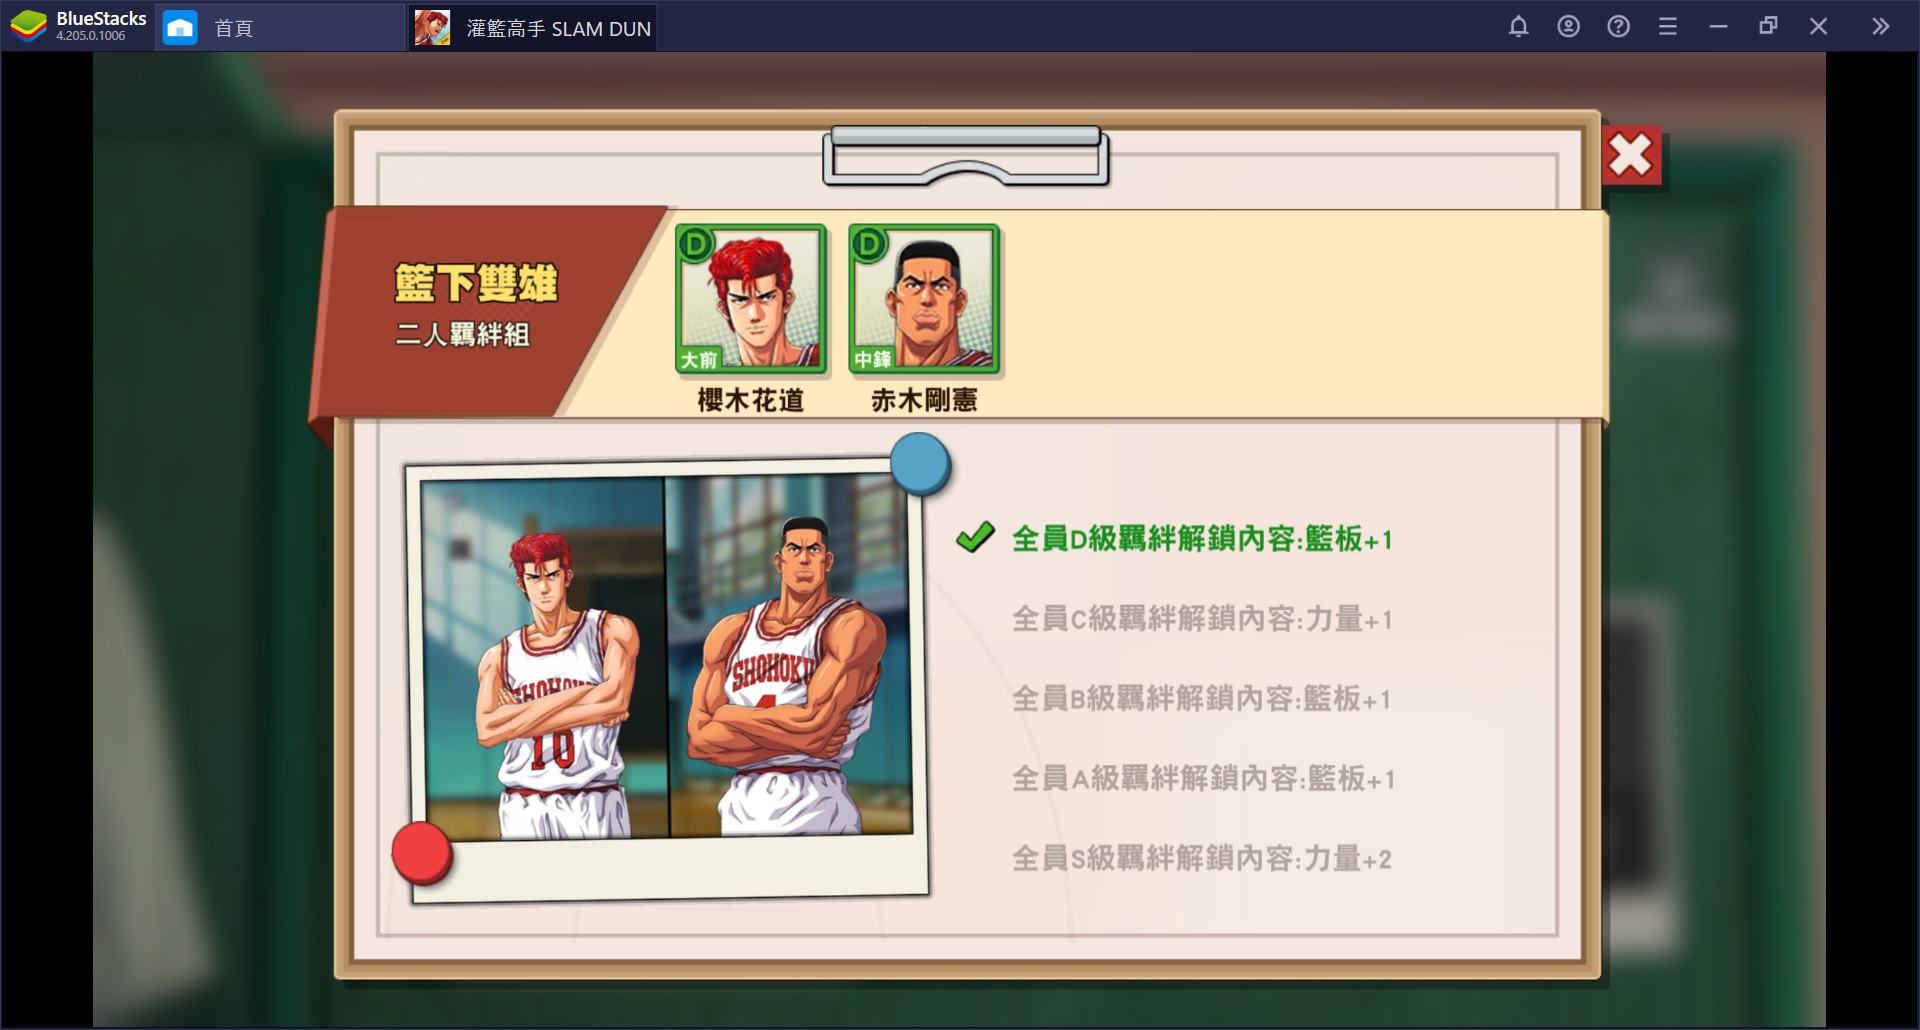Image resolution: width=1920 pixels, height=1030 pixels.
Task: Select 全員S級羈絆解鎖內容:力量+2 row
Action: point(1202,859)
